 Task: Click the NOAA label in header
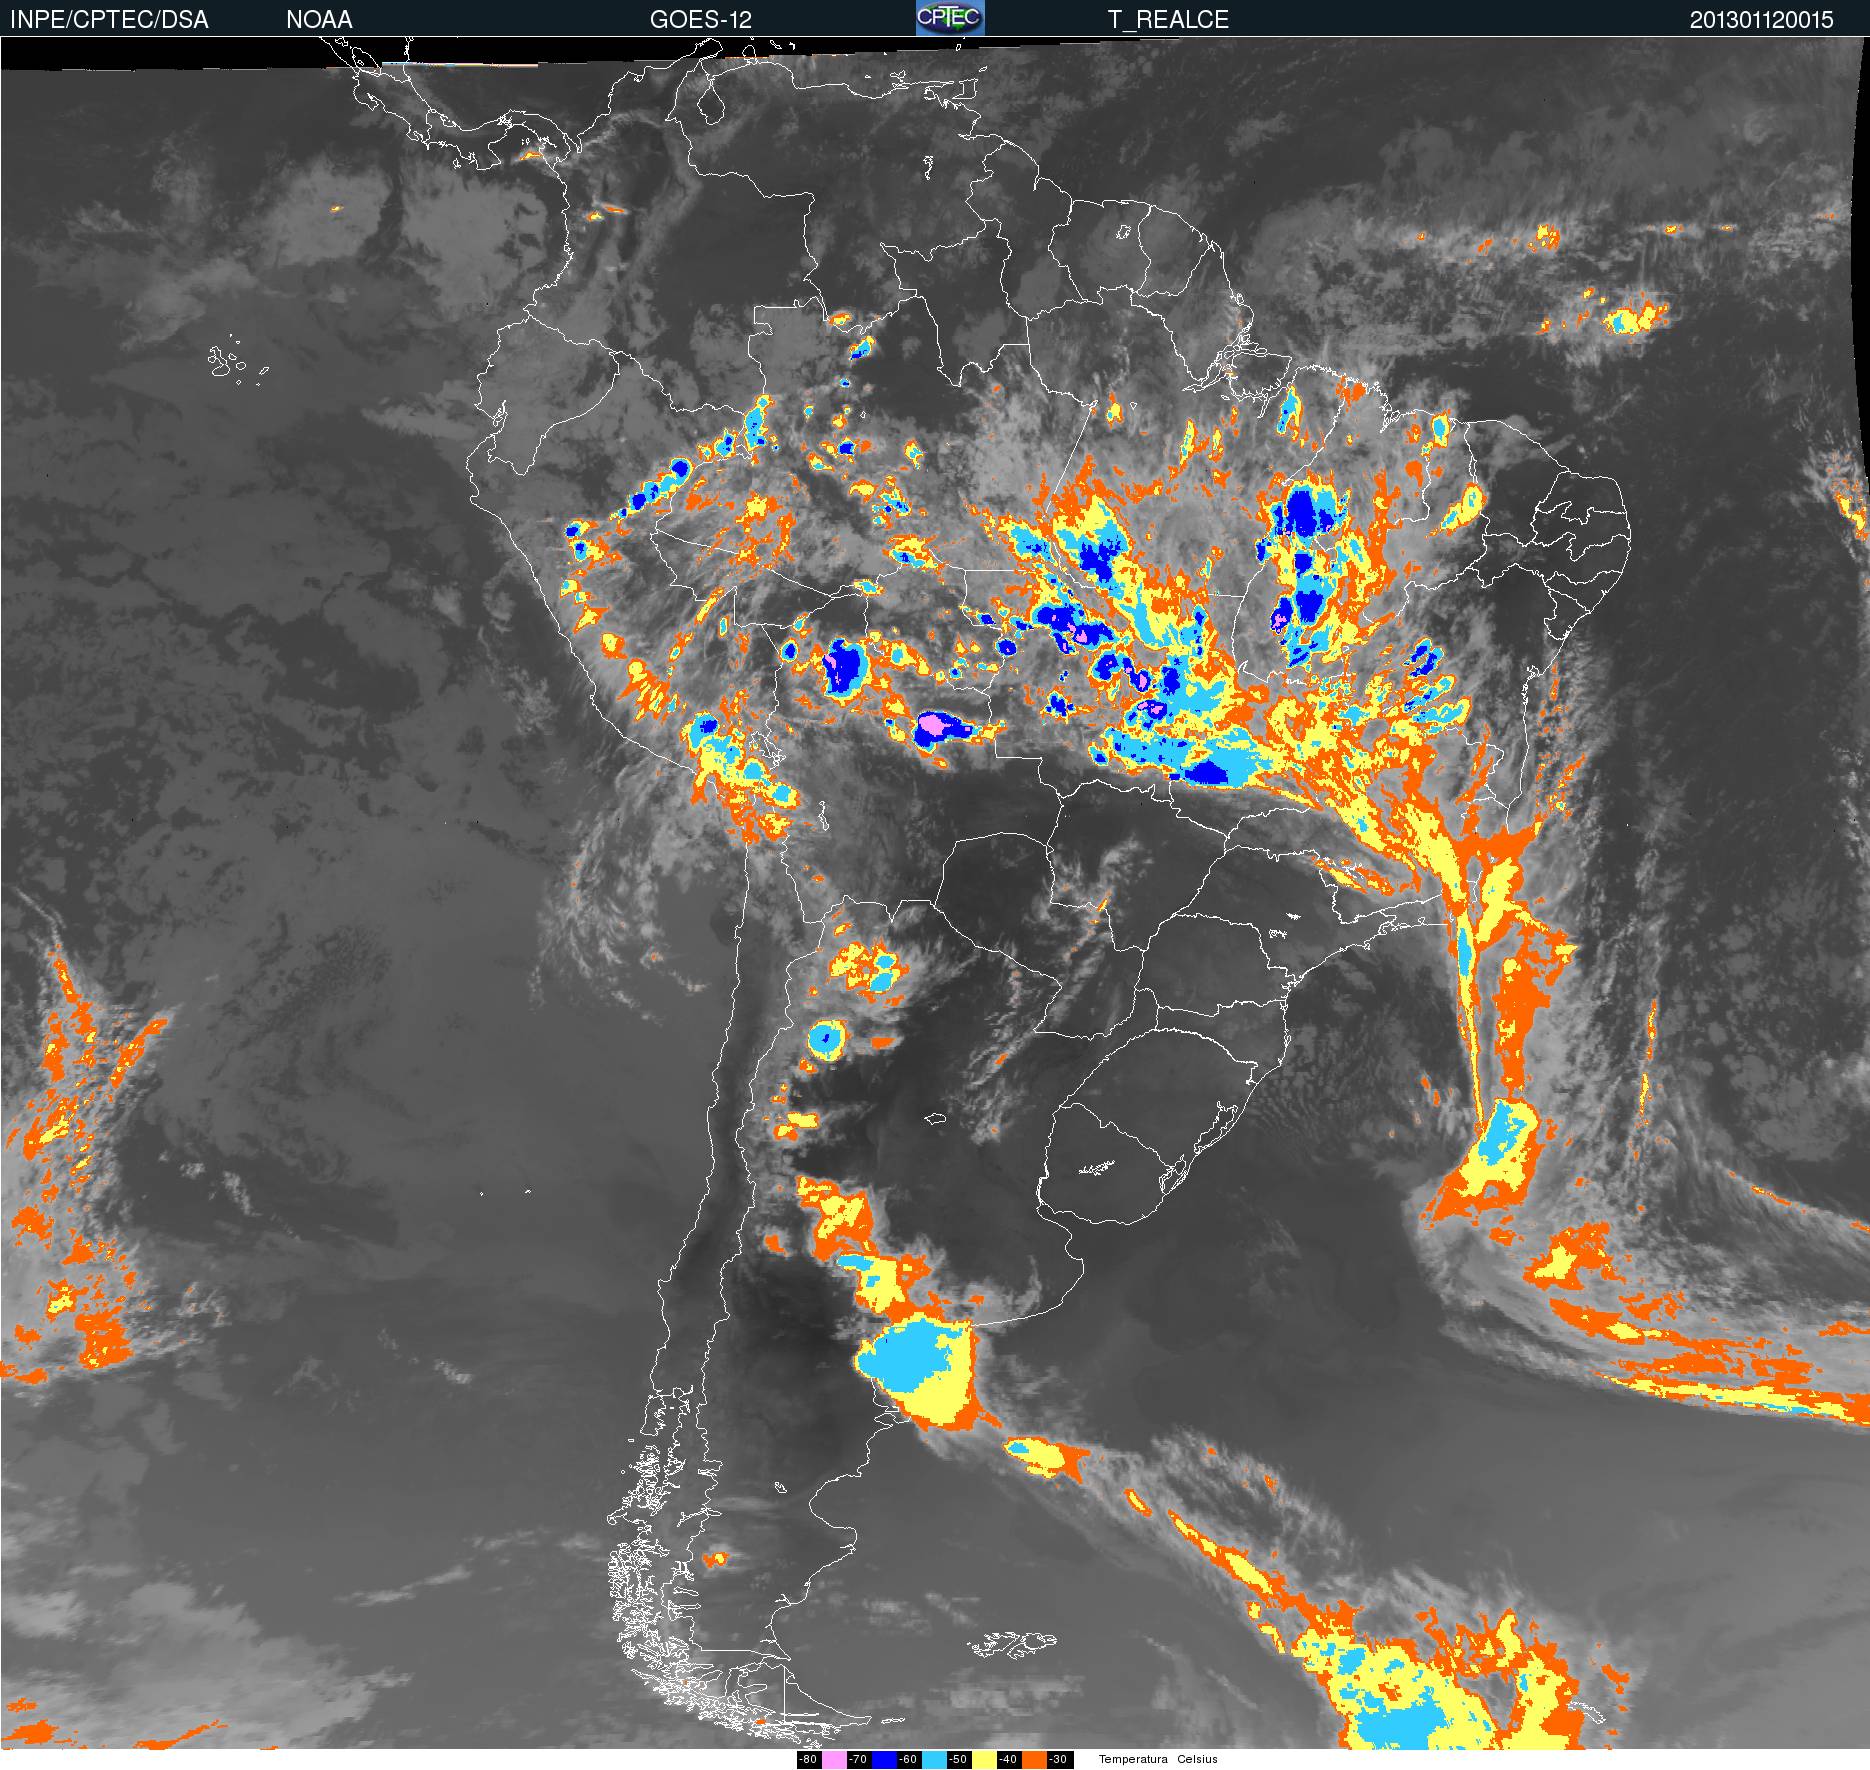click(x=319, y=19)
